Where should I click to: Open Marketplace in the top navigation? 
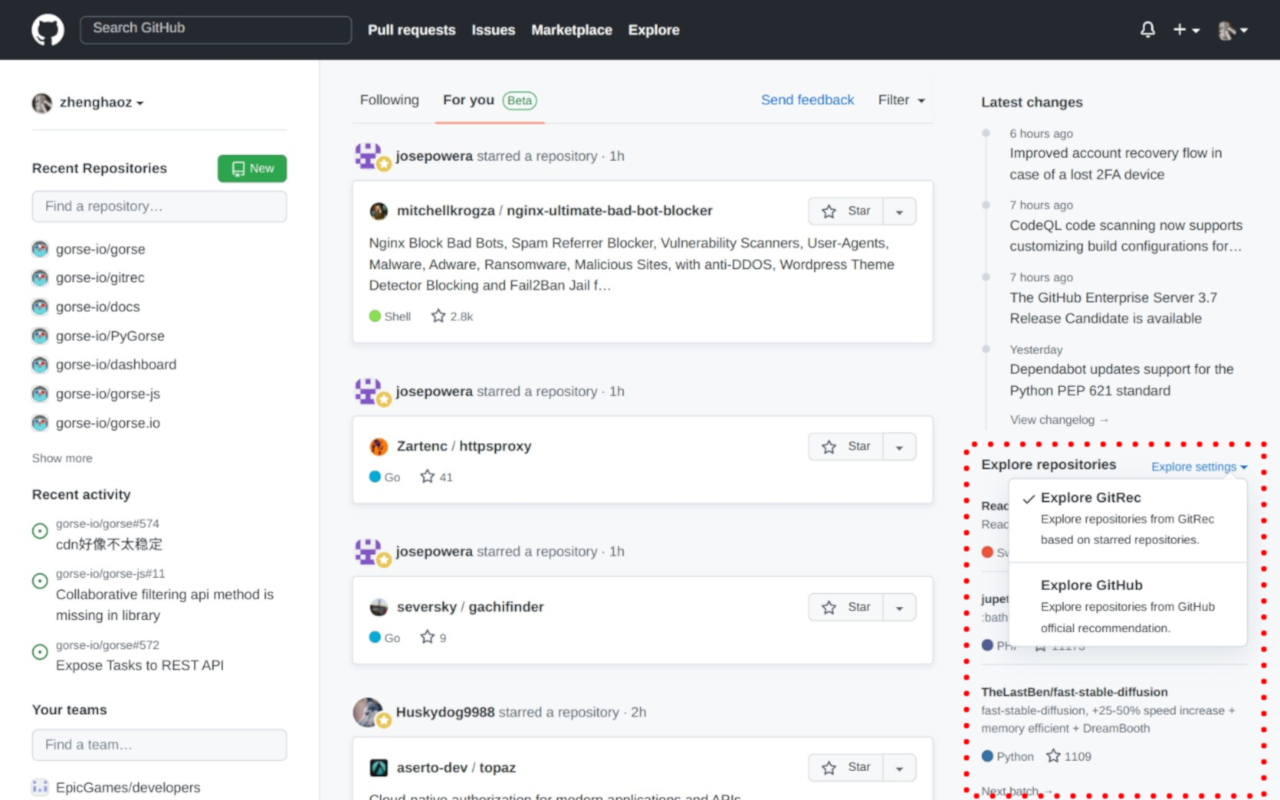[571, 30]
